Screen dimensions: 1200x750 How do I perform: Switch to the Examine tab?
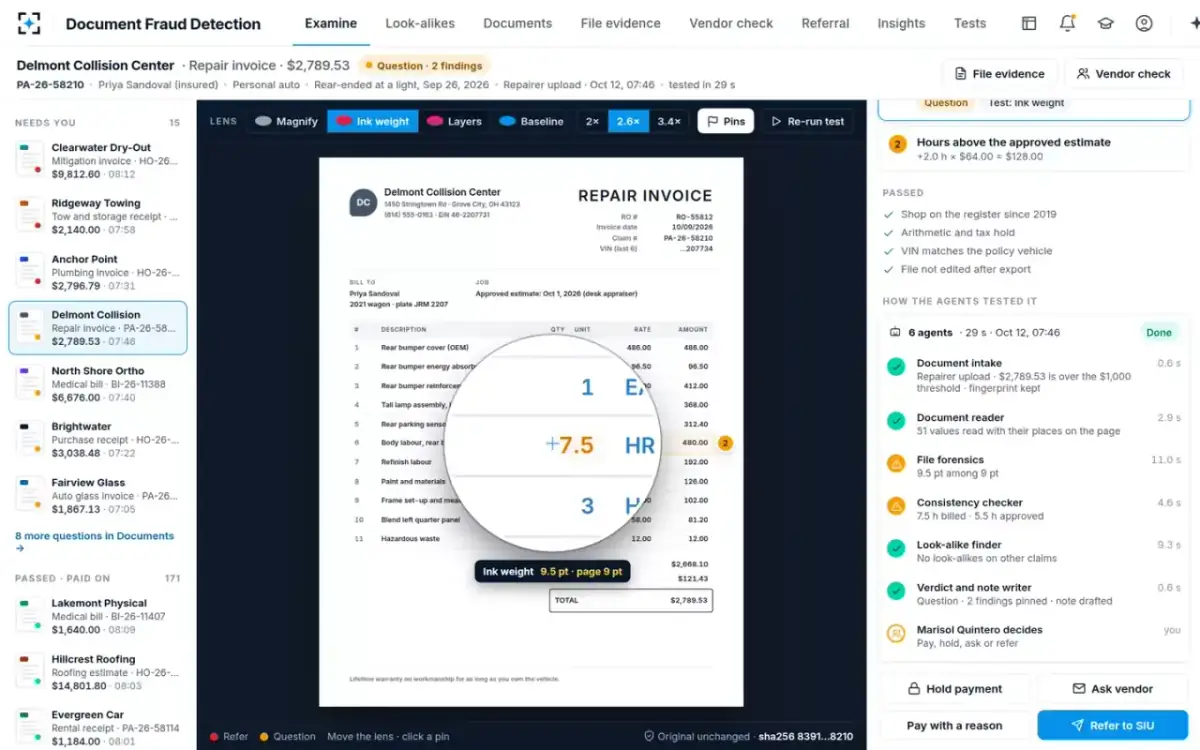click(331, 23)
